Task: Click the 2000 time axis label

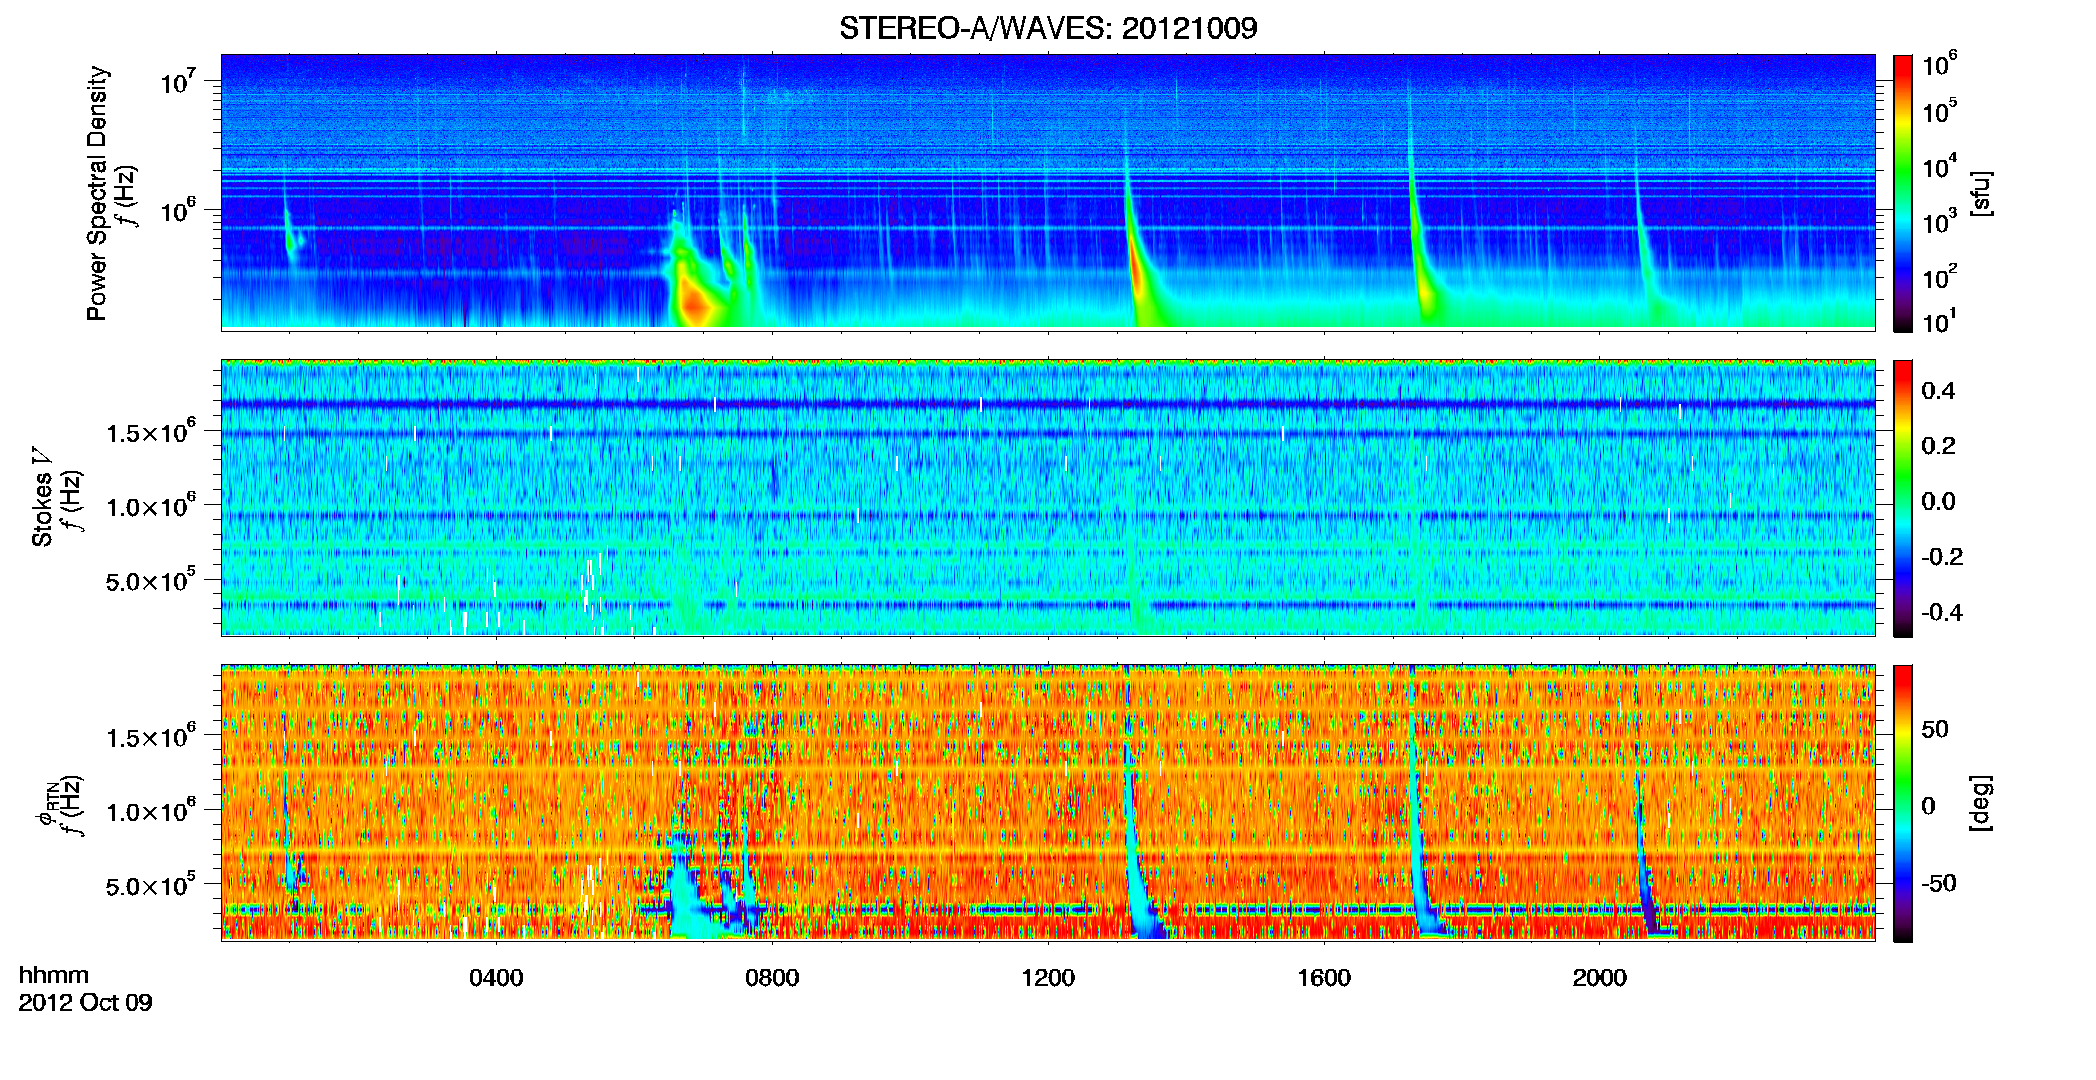Action: pos(1600,978)
